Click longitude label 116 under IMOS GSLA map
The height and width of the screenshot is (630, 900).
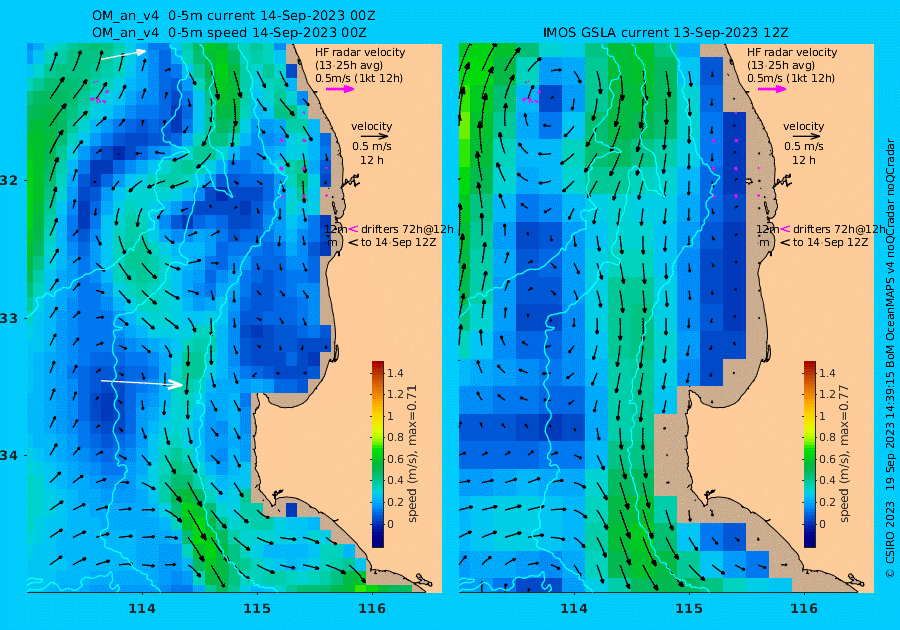[x=804, y=609]
